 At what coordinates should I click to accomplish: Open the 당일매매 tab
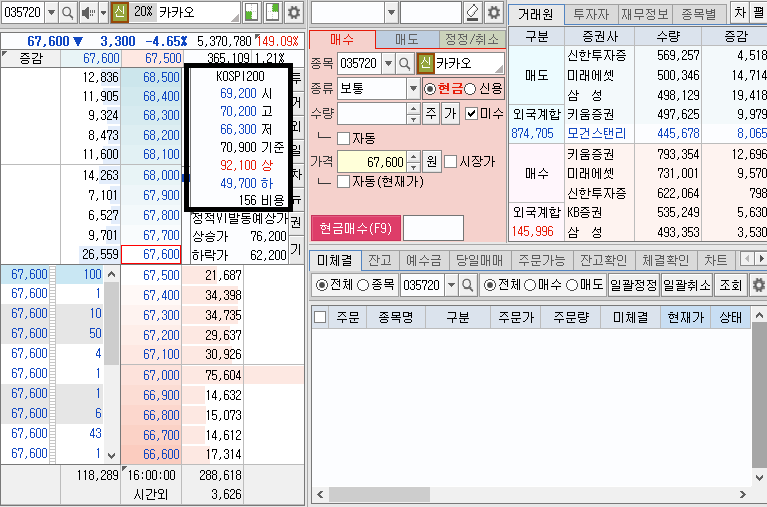479,260
